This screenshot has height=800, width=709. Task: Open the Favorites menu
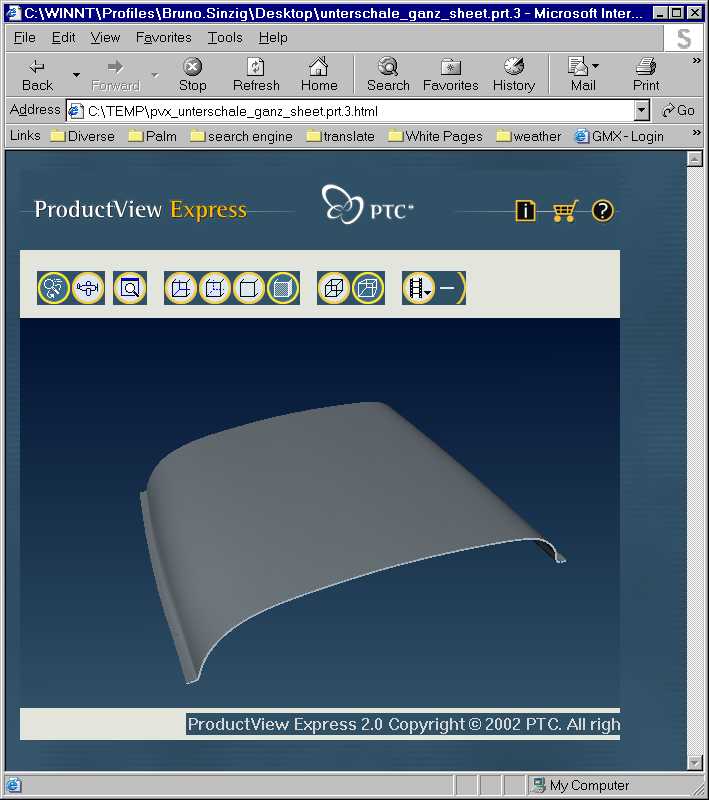tap(163, 37)
